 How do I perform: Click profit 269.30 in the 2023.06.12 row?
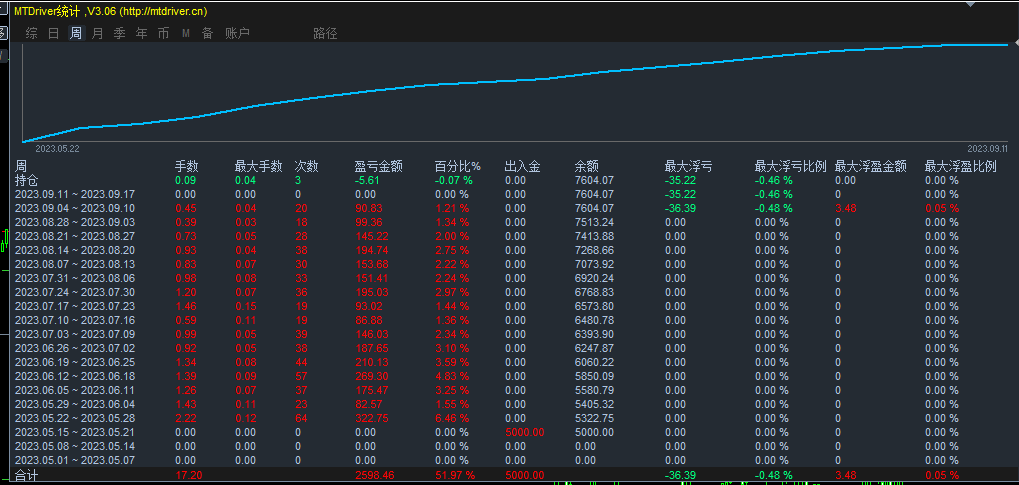372,376
